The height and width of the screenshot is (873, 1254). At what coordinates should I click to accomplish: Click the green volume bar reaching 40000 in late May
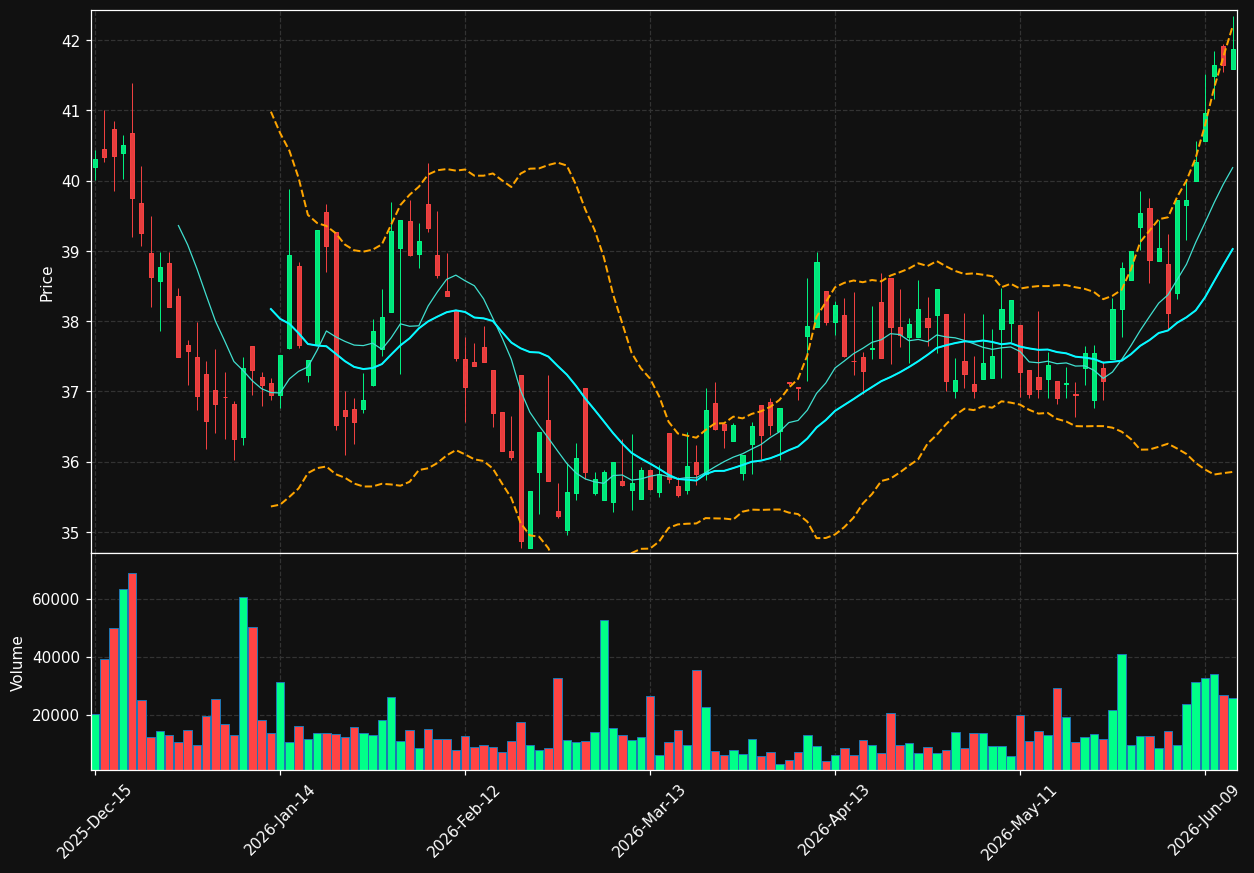1122,712
